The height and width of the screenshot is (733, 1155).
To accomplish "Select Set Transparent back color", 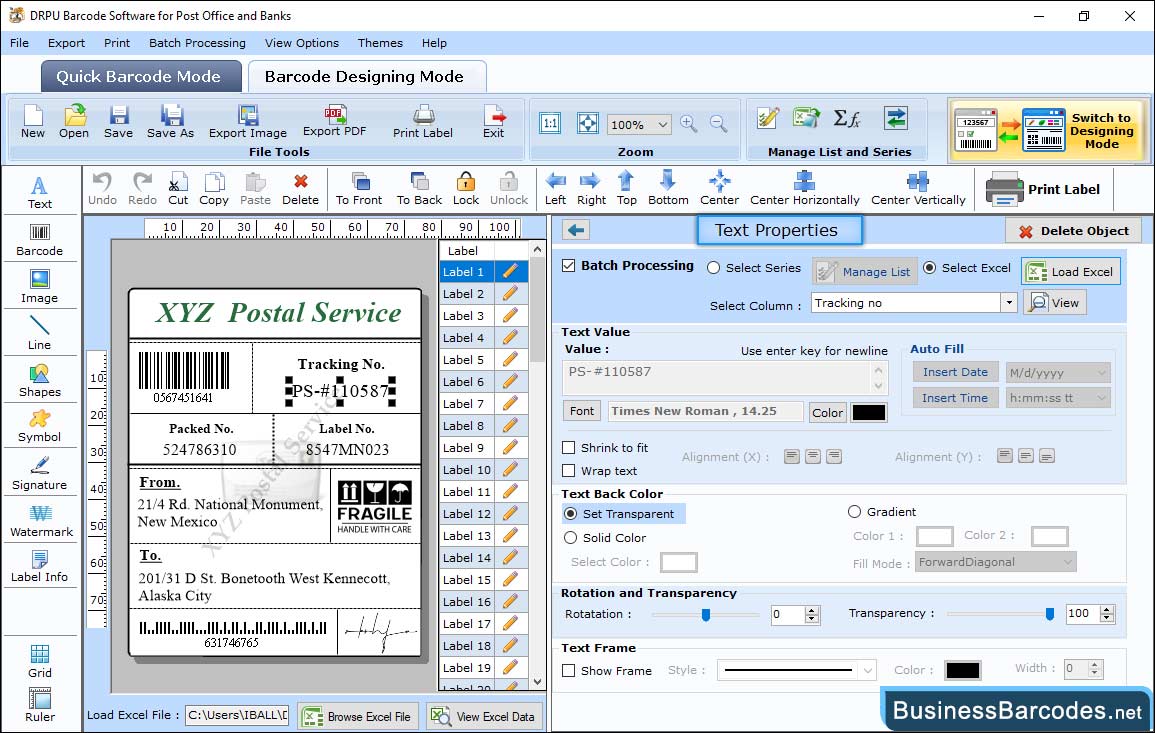I will pyautogui.click(x=570, y=513).
